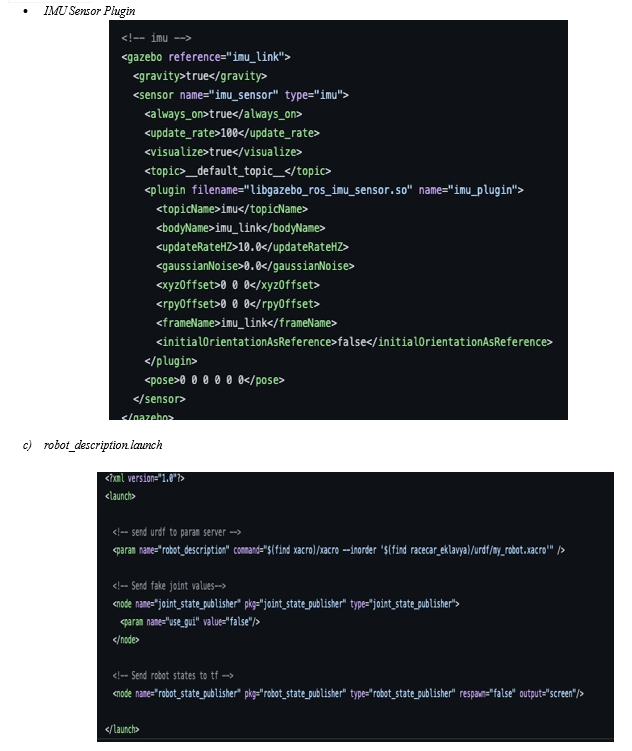Click the robot_state_publisher node line

pos(348,693)
